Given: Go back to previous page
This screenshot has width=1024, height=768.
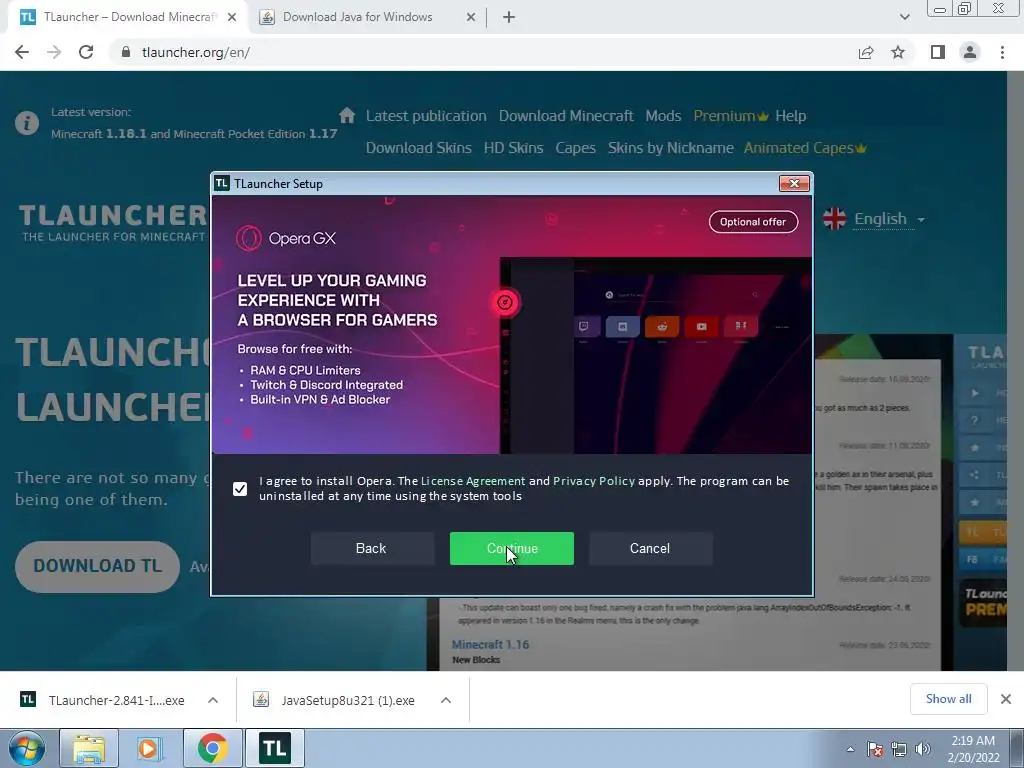Looking at the screenshot, I should point(22,52).
